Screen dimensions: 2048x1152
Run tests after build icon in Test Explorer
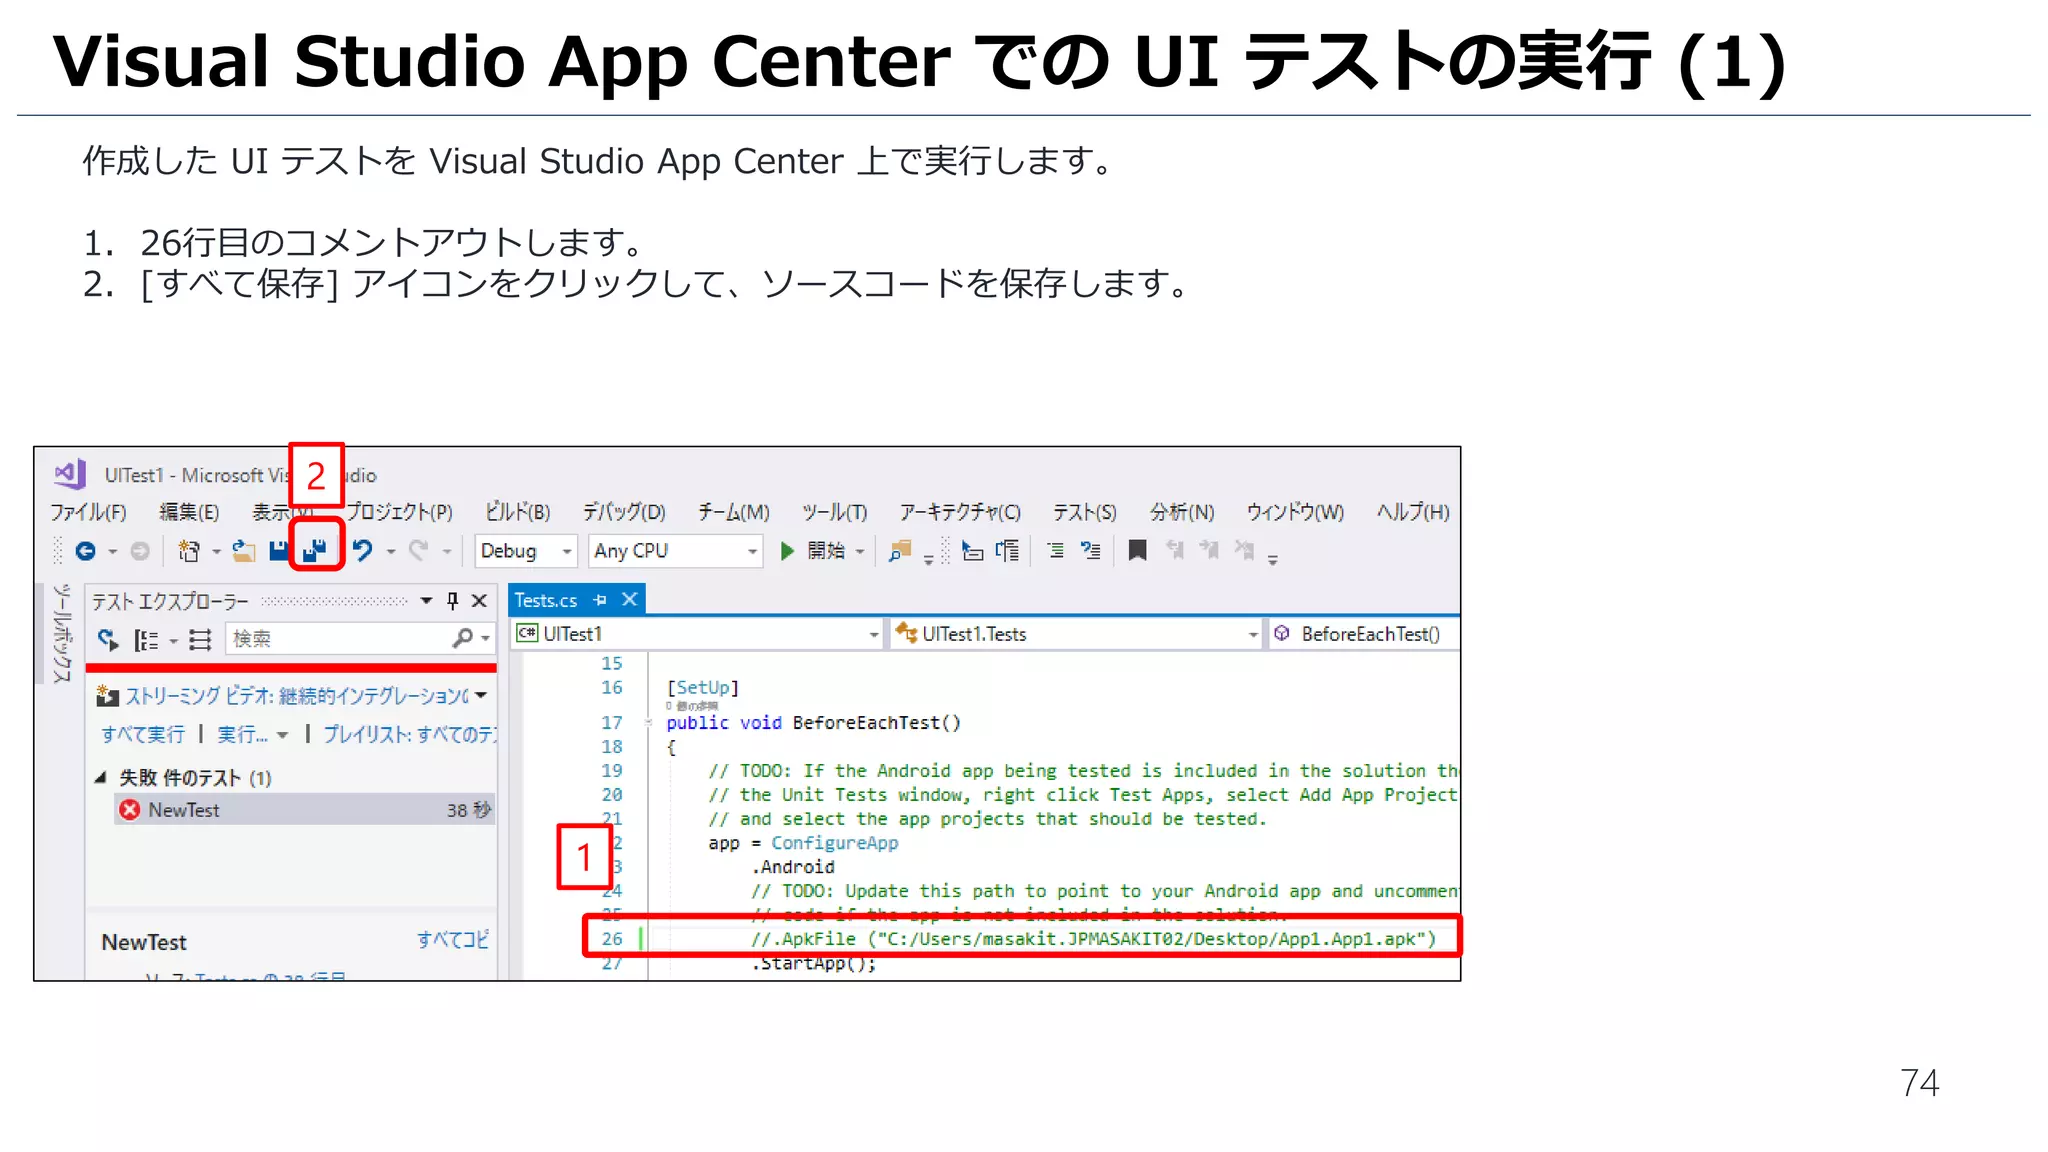coord(108,639)
